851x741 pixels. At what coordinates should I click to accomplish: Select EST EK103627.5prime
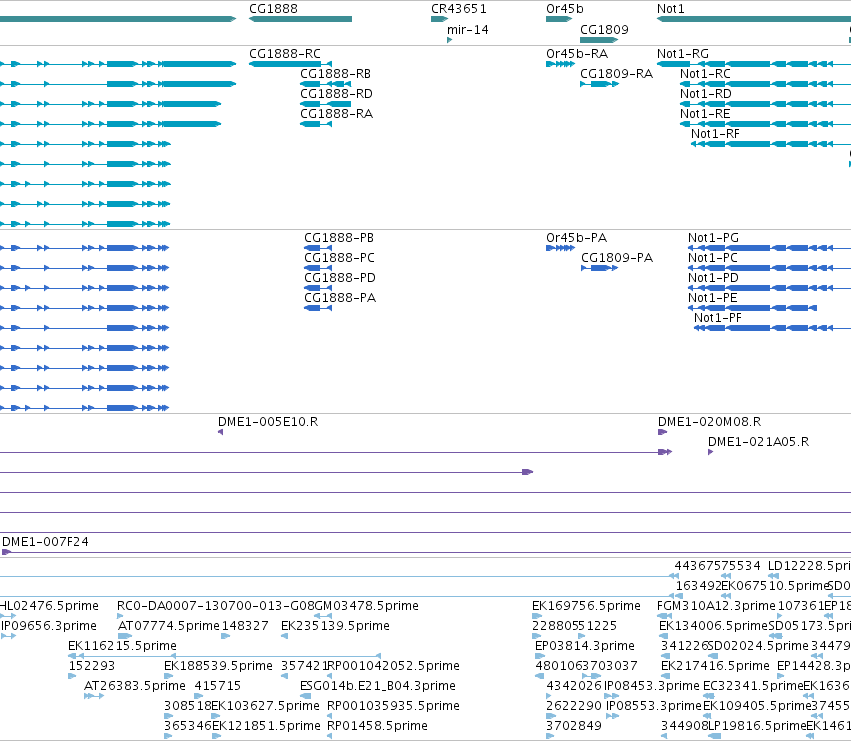[x=215, y=716]
